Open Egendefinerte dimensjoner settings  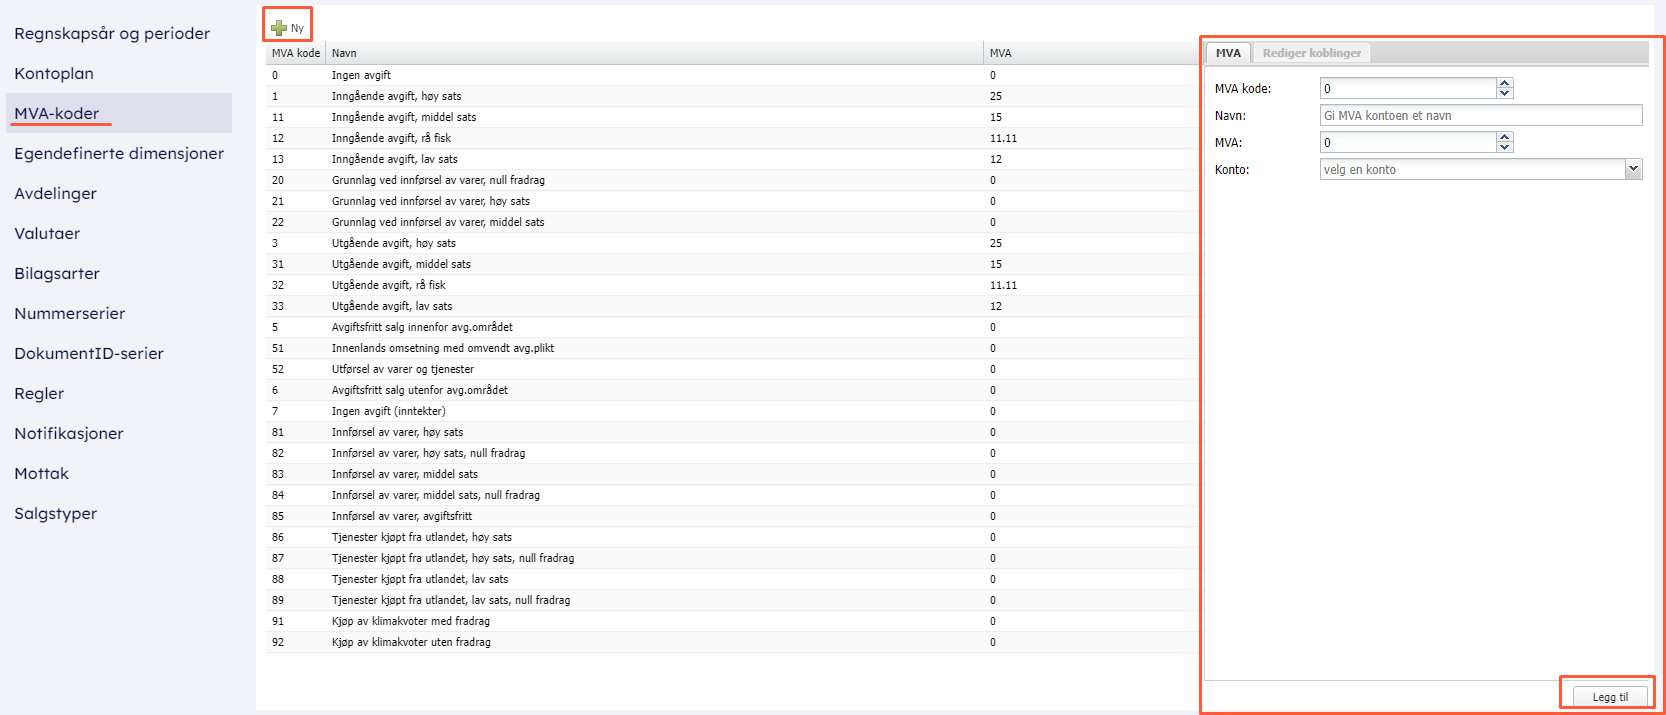[119, 153]
